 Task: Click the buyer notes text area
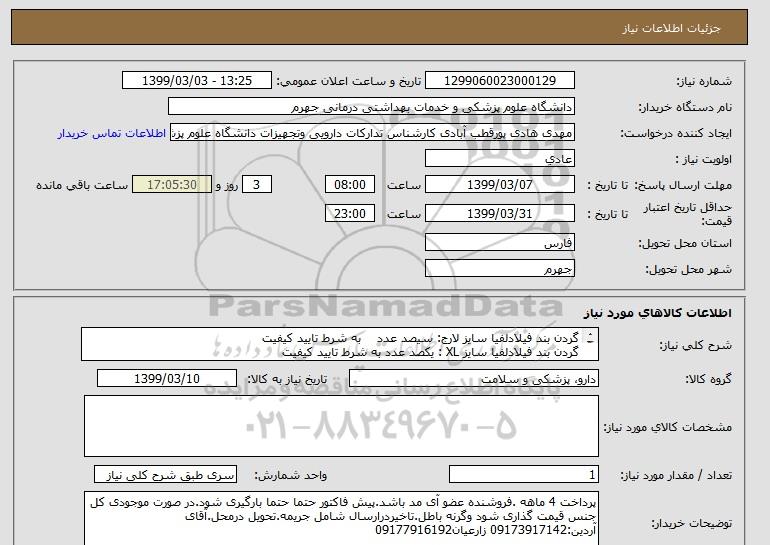tap(341, 518)
